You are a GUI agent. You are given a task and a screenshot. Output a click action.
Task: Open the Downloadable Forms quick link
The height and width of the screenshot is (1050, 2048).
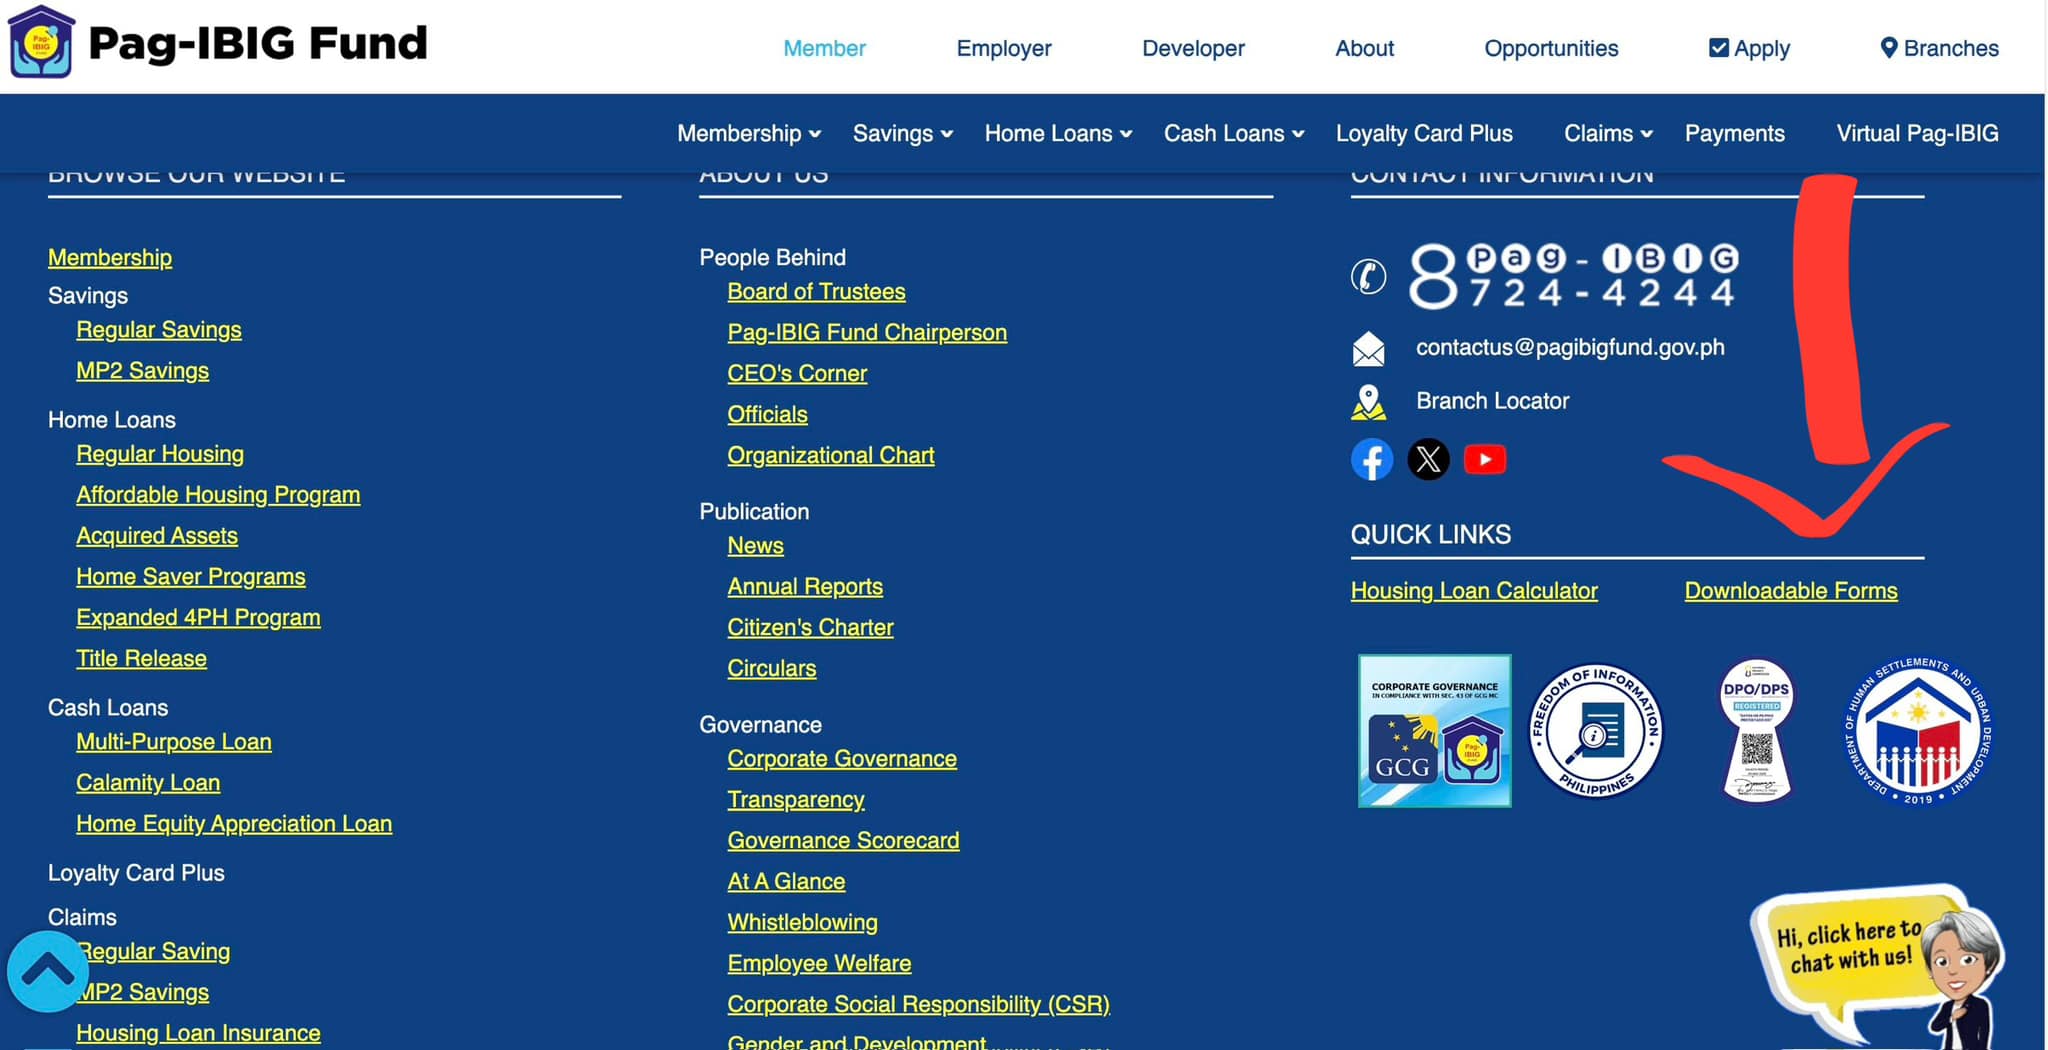pyautogui.click(x=1790, y=591)
